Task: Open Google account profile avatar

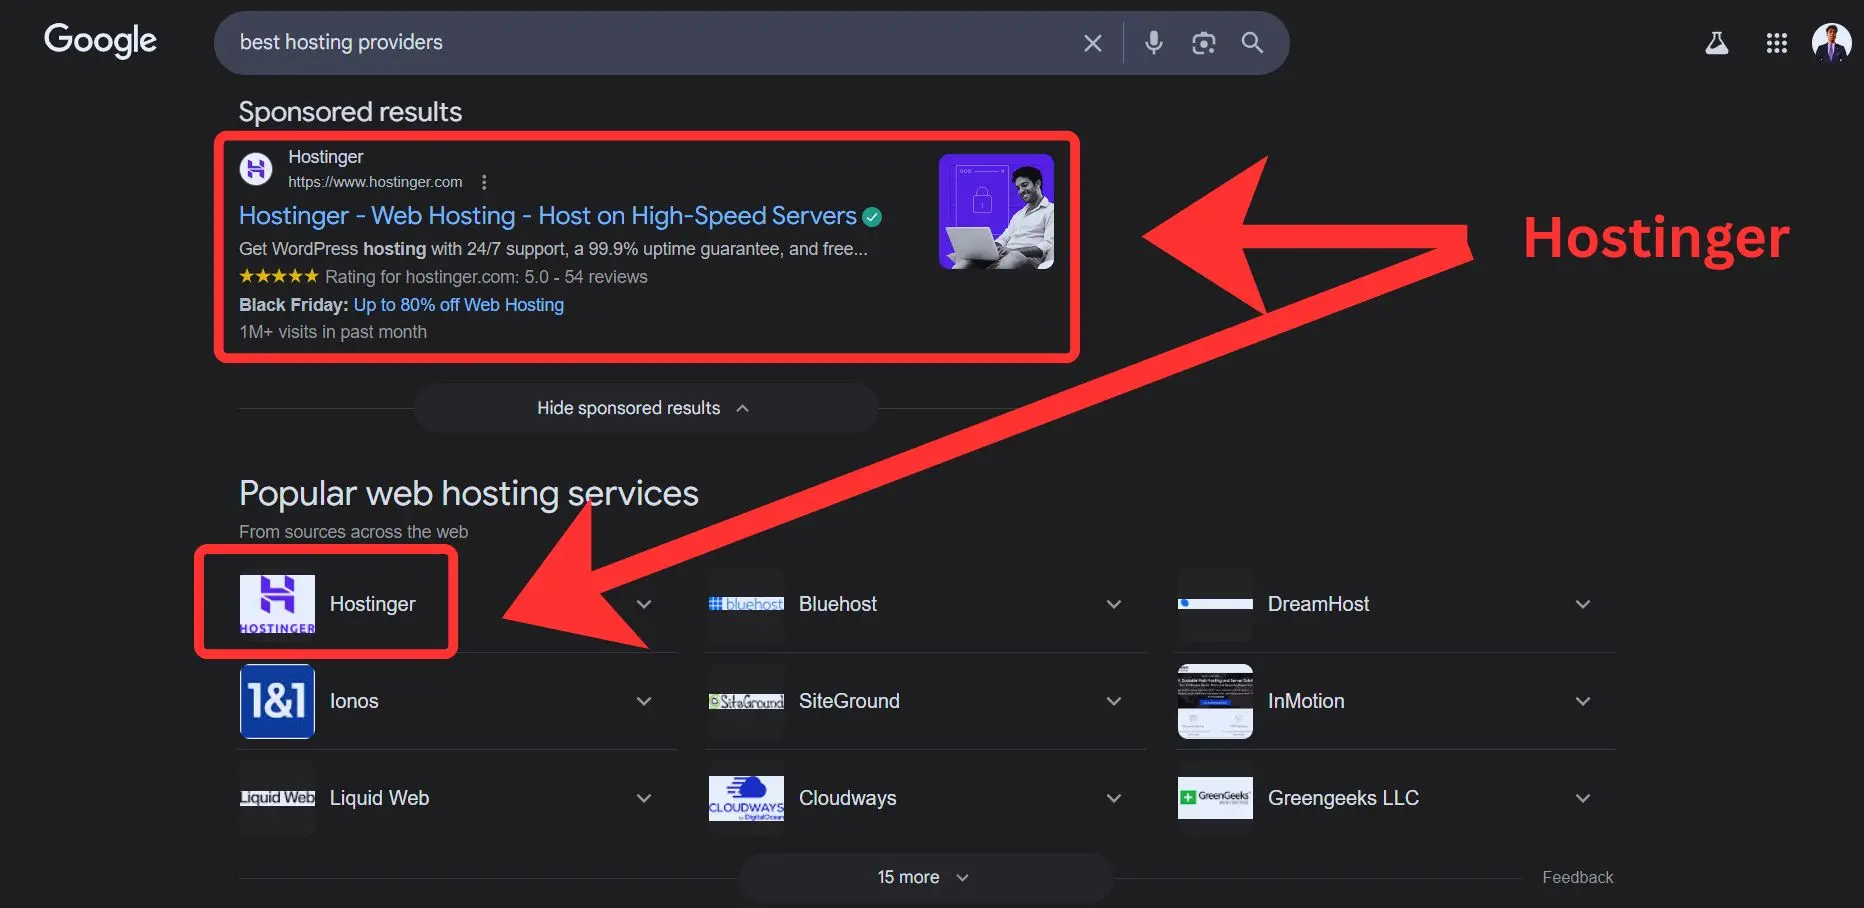Action: click(1831, 43)
